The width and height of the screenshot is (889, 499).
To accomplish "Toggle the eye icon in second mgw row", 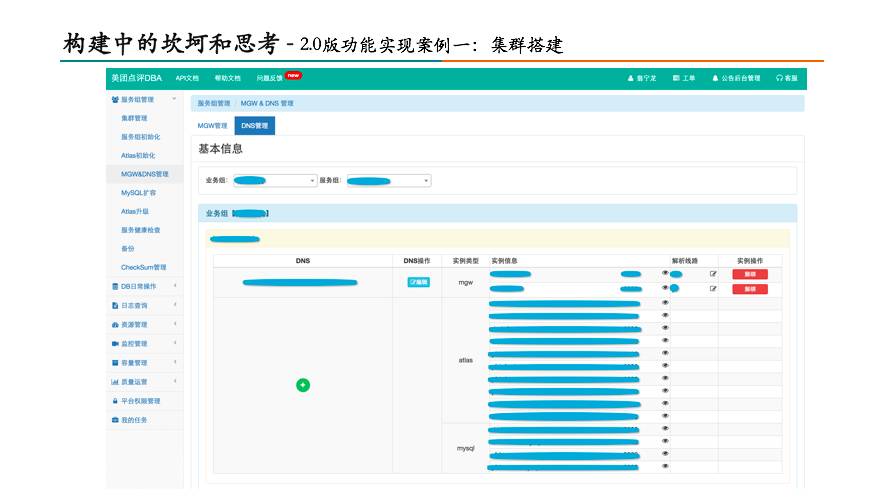I will [665, 288].
